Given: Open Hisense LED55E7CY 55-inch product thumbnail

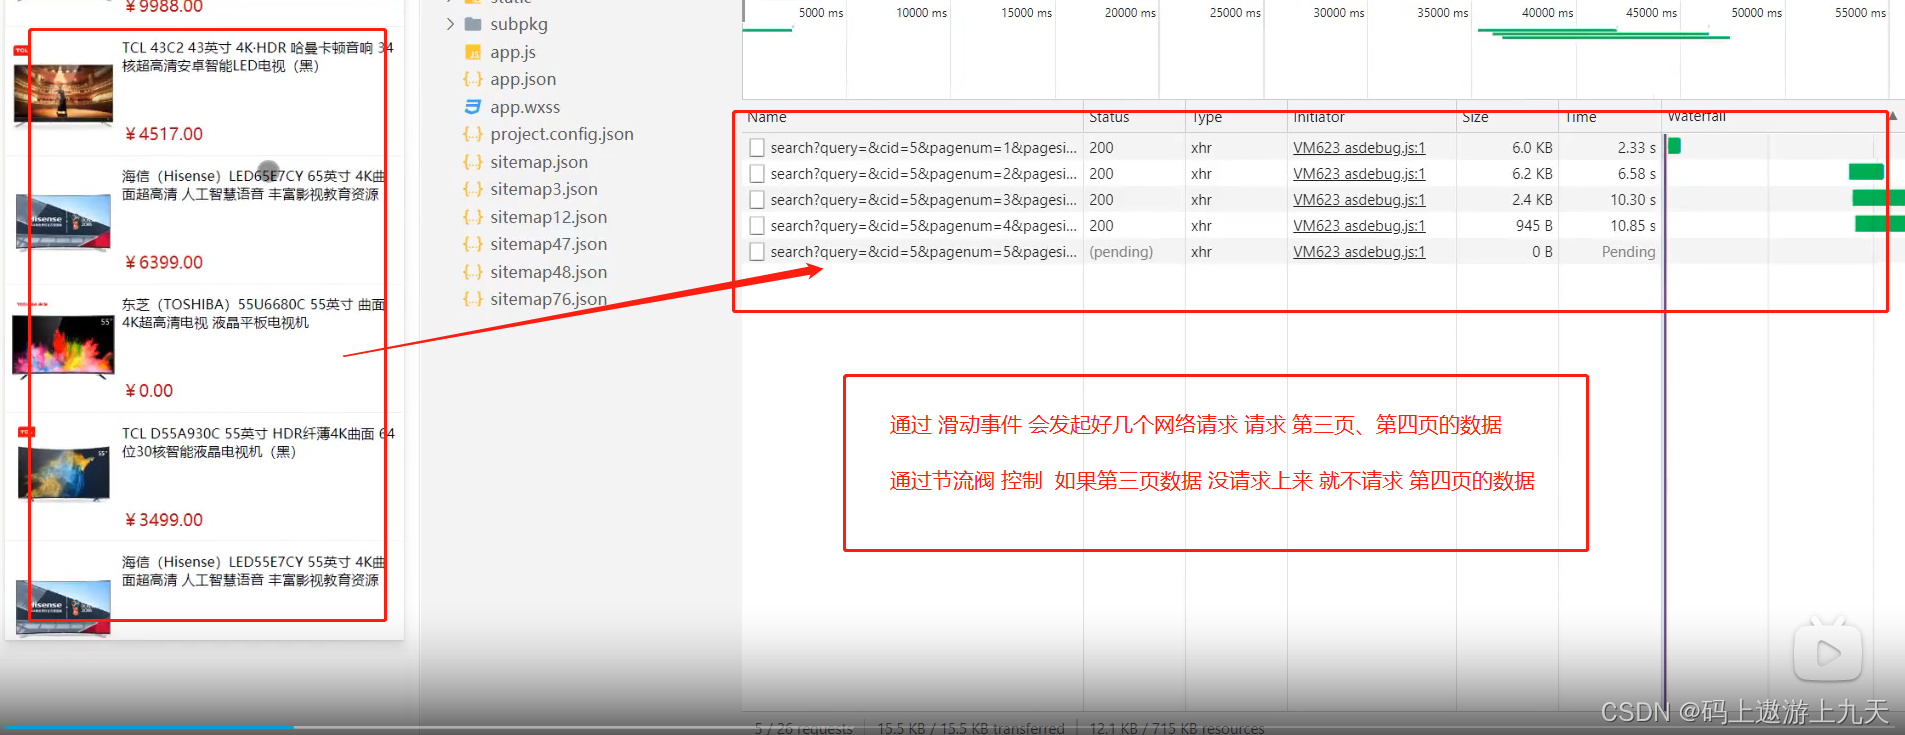Looking at the screenshot, I should 63,608.
